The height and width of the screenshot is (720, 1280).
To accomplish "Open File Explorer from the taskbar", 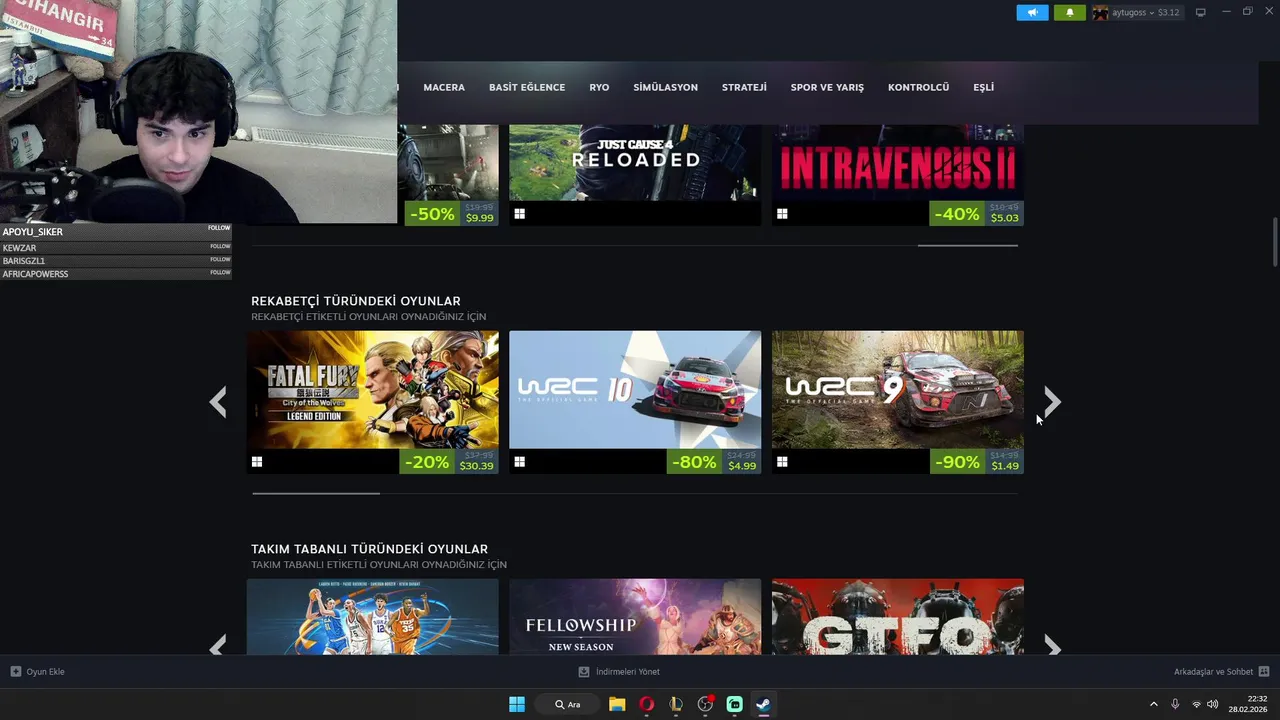I will click(x=617, y=704).
